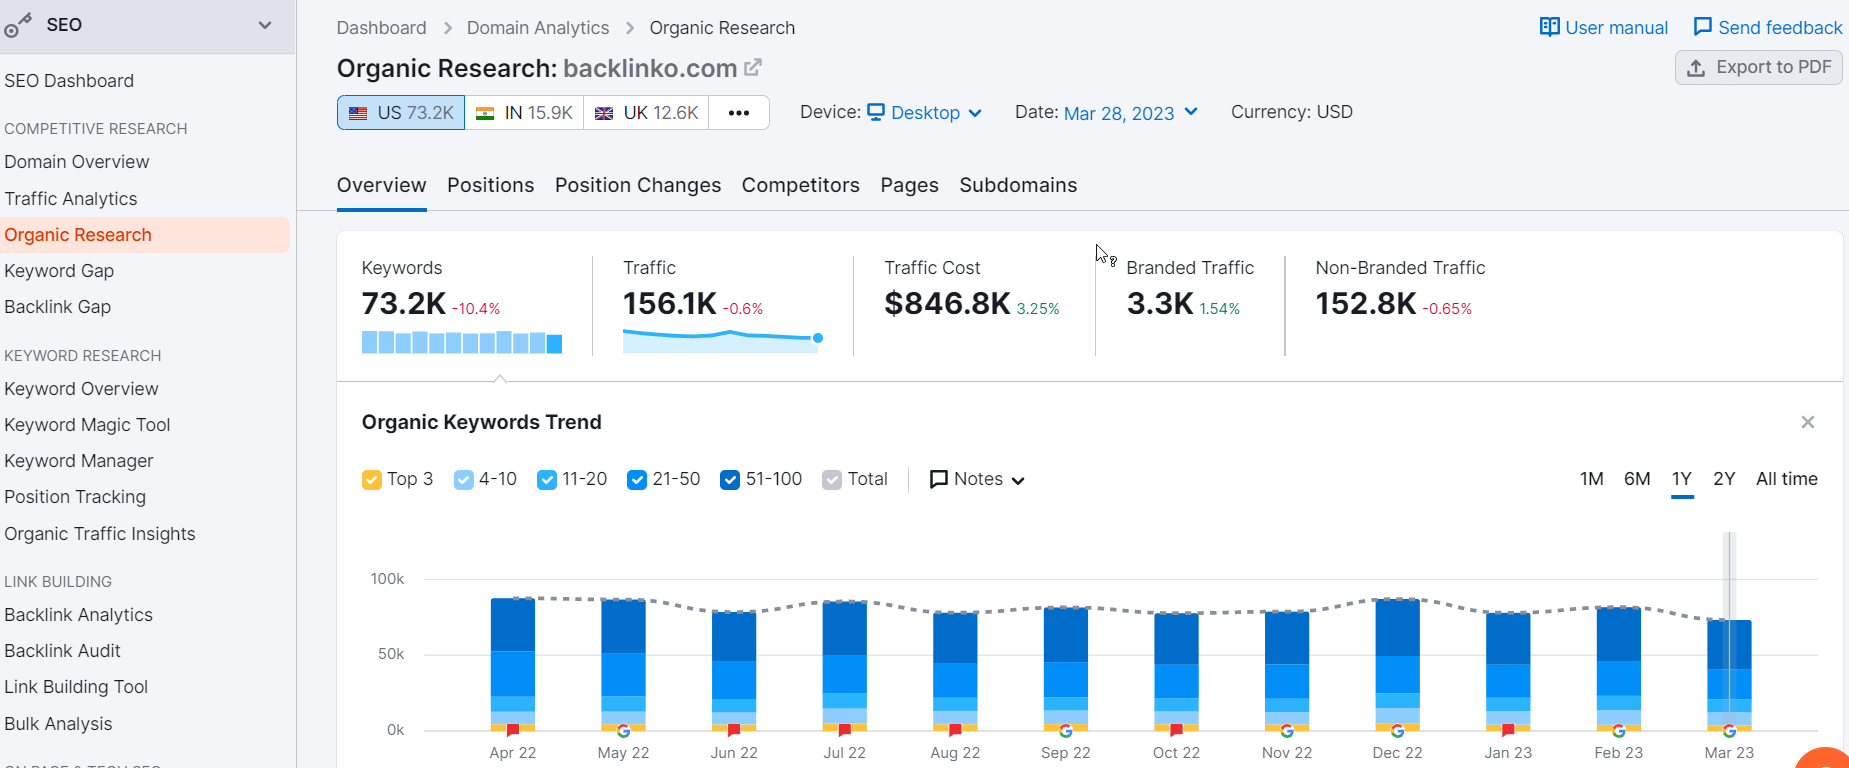Viewport: 1849px width, 768px height.
Task: Click the Google update icon on May 22
Action: point(623,731)
